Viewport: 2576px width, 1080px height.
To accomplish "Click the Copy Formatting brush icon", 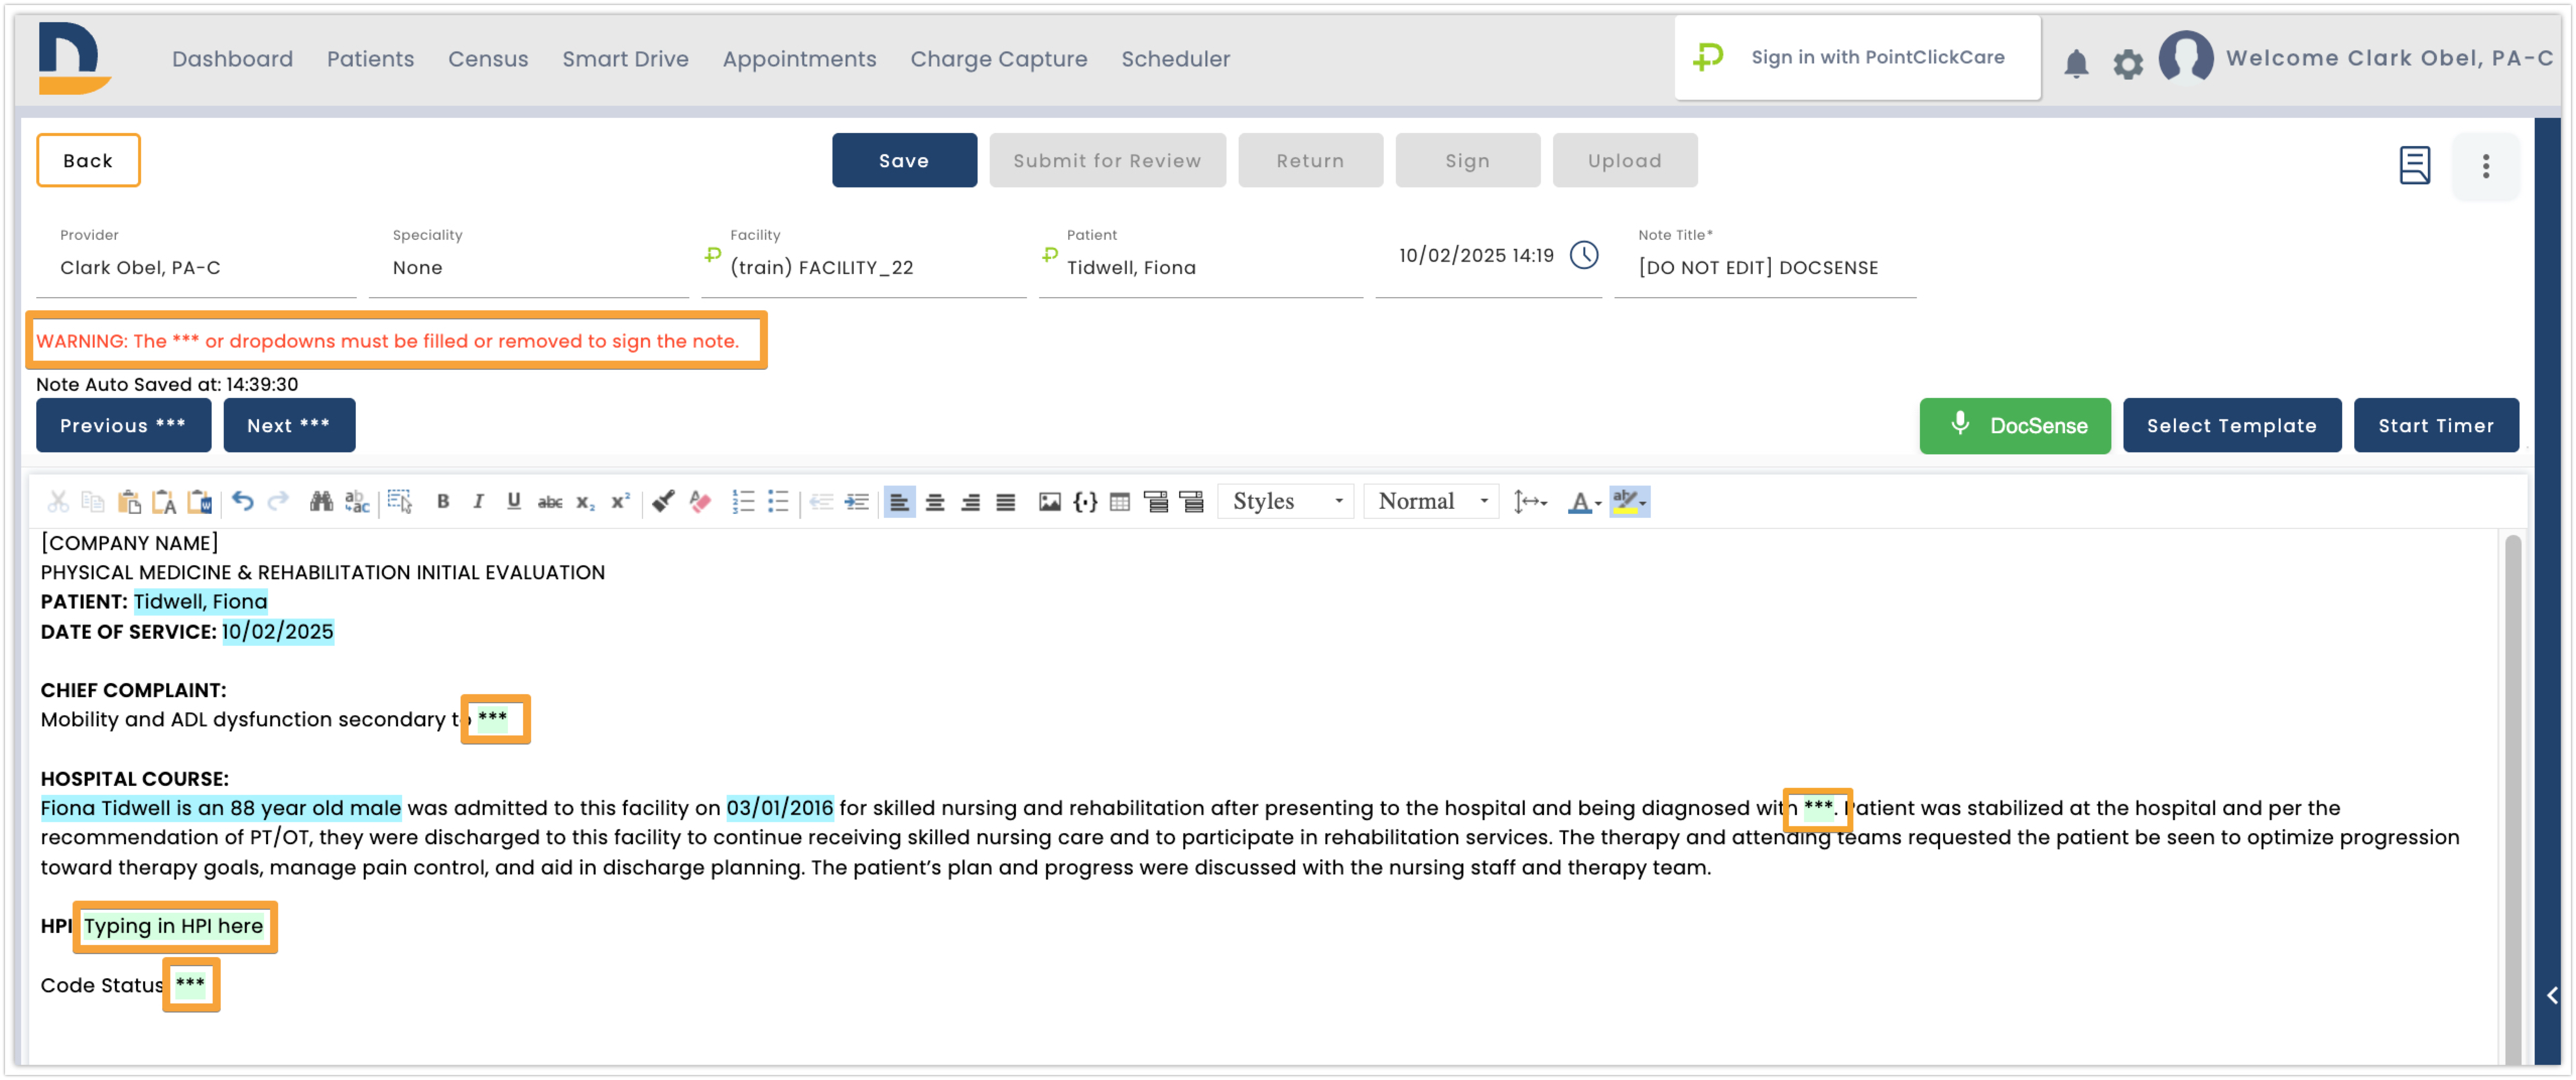I will point(663,502).
